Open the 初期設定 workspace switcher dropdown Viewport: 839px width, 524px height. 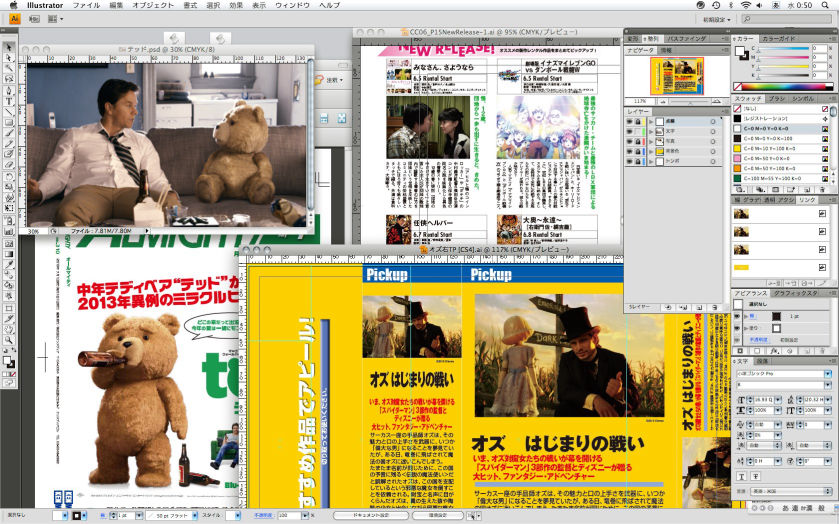(717, 19)
